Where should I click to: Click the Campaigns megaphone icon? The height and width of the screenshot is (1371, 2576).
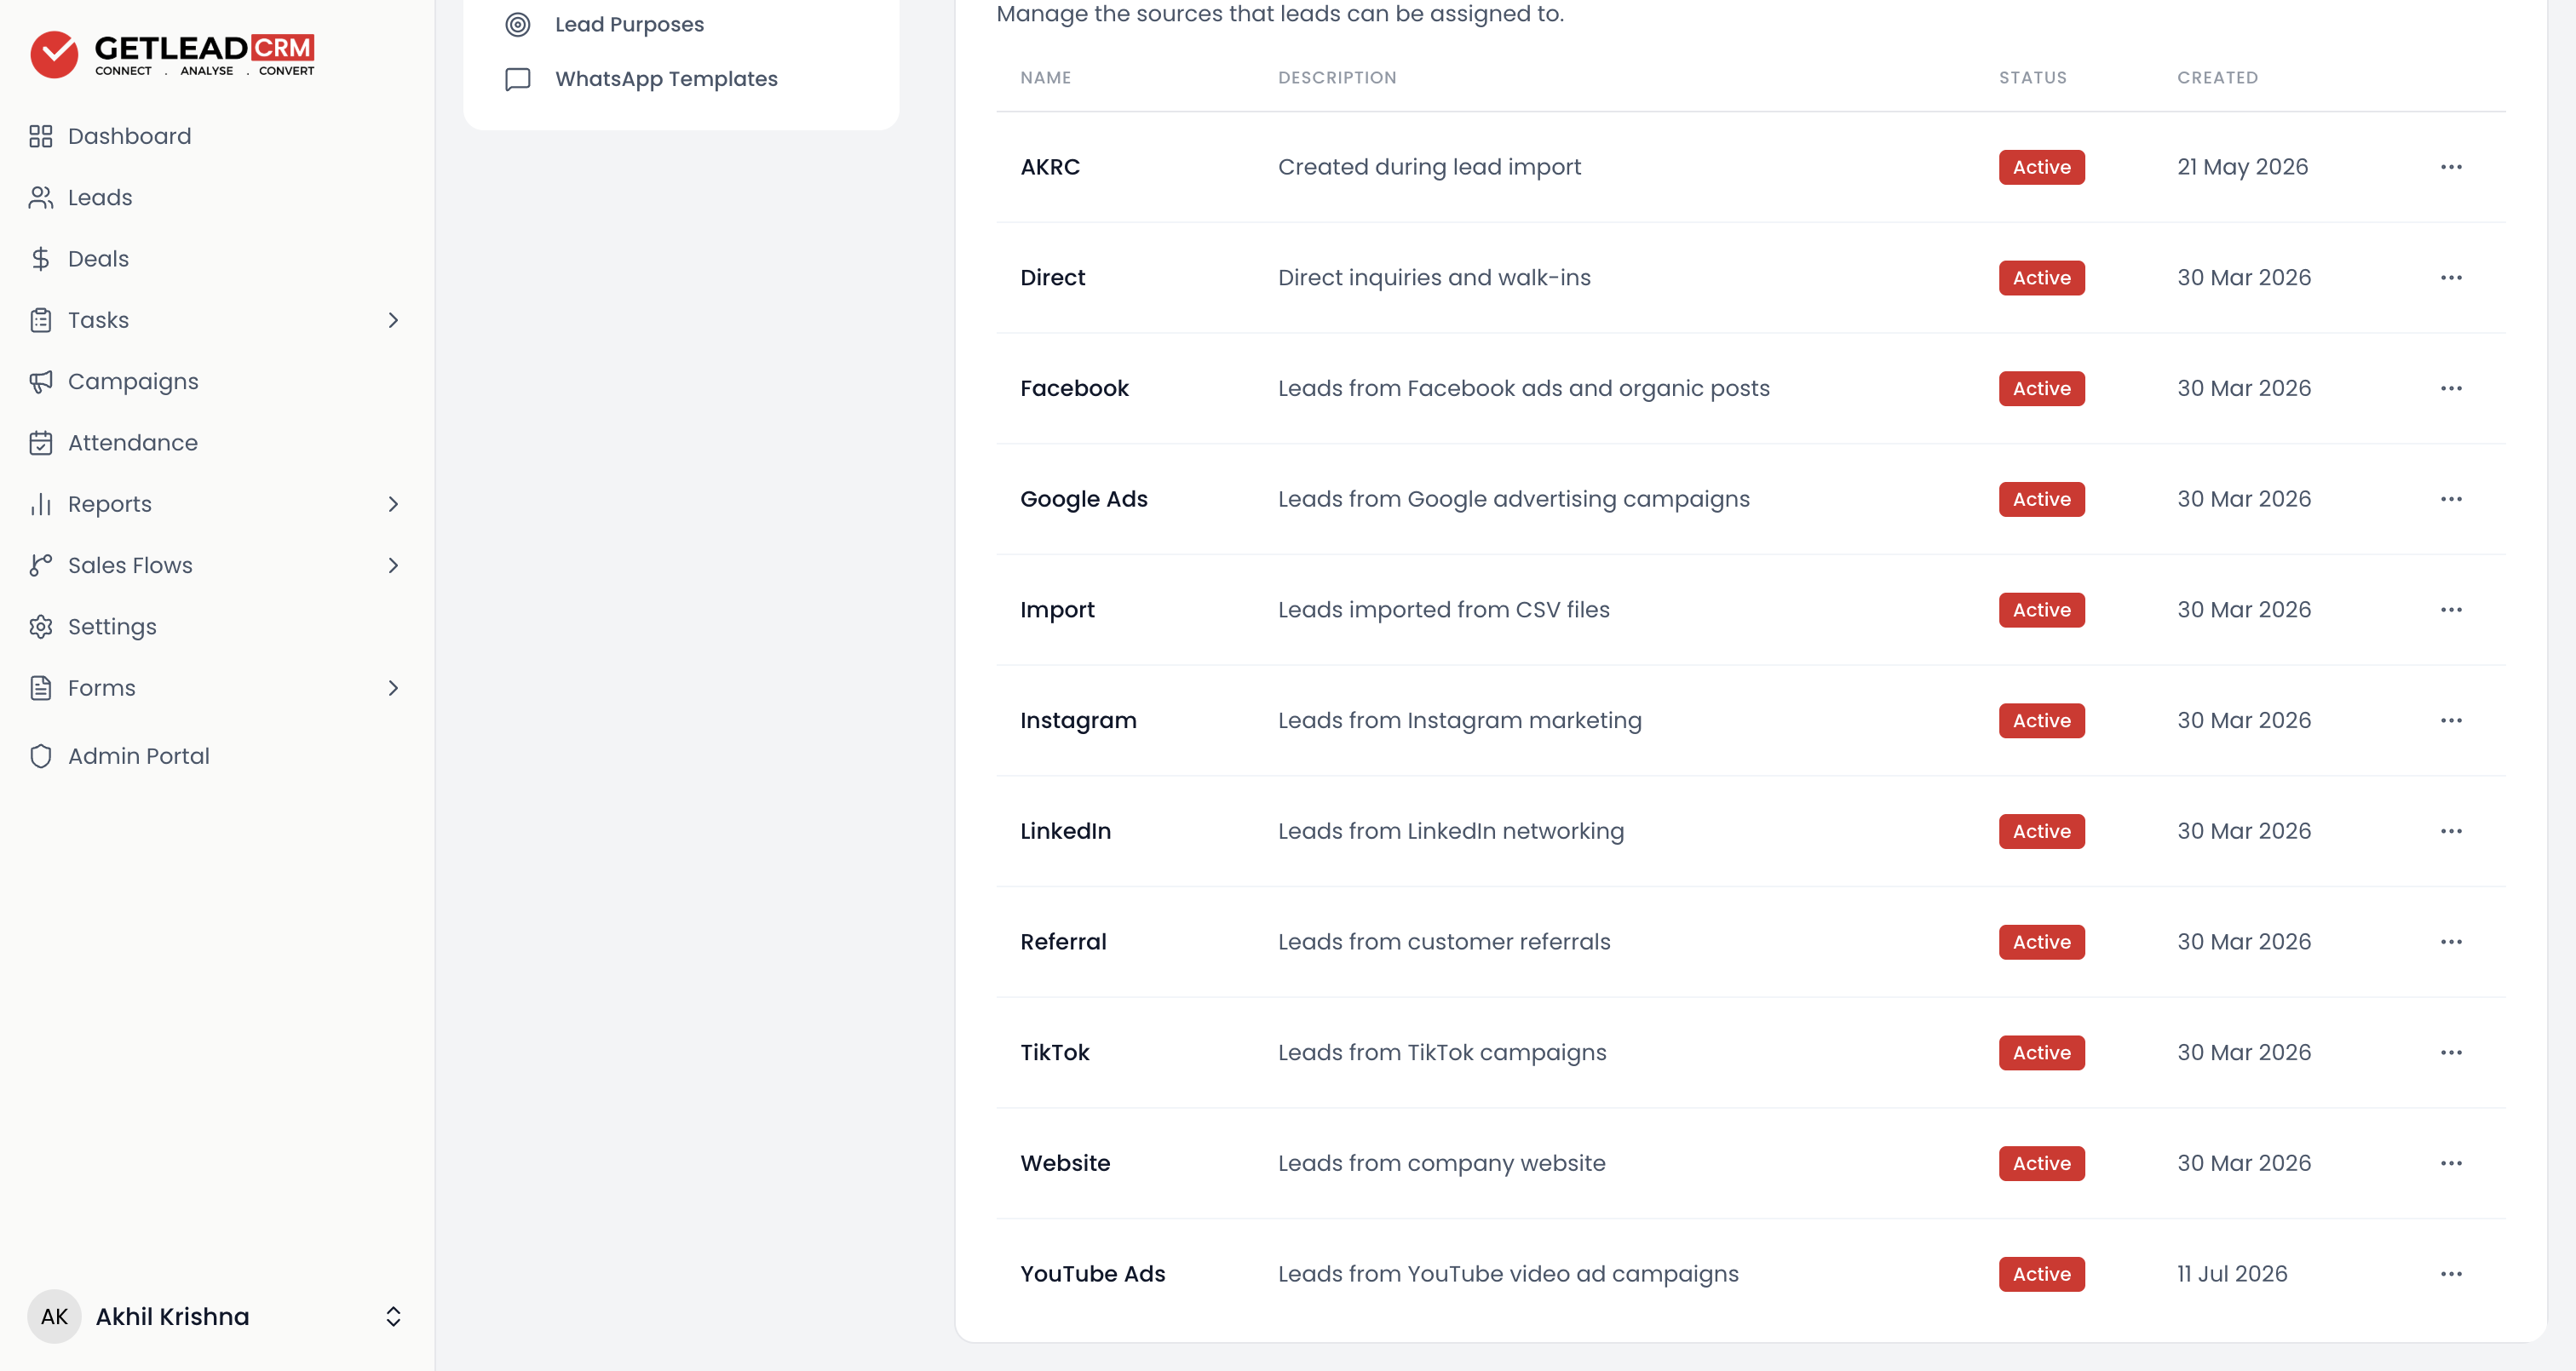(40, 381)
